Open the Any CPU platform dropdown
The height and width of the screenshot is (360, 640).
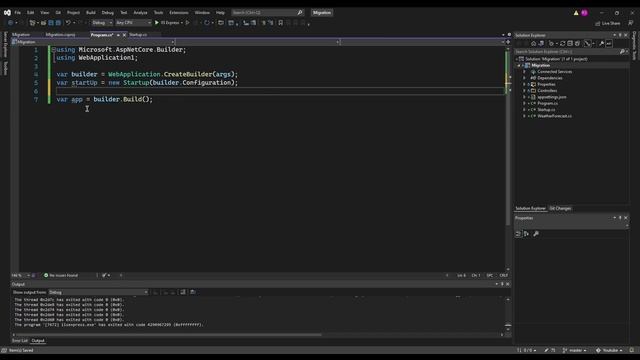(x=133, y=23)
